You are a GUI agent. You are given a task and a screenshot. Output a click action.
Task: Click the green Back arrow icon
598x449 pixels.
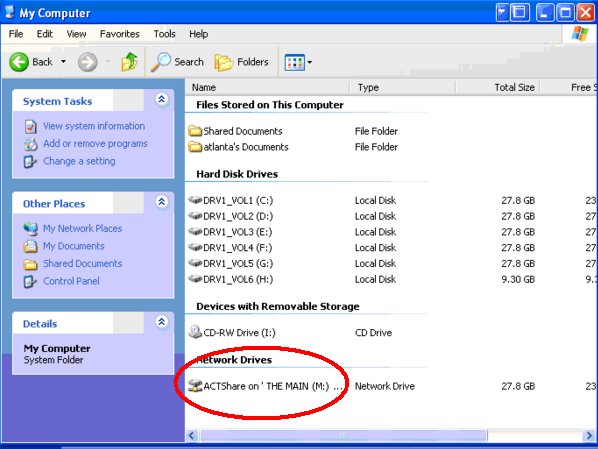[x=19, y=62]
